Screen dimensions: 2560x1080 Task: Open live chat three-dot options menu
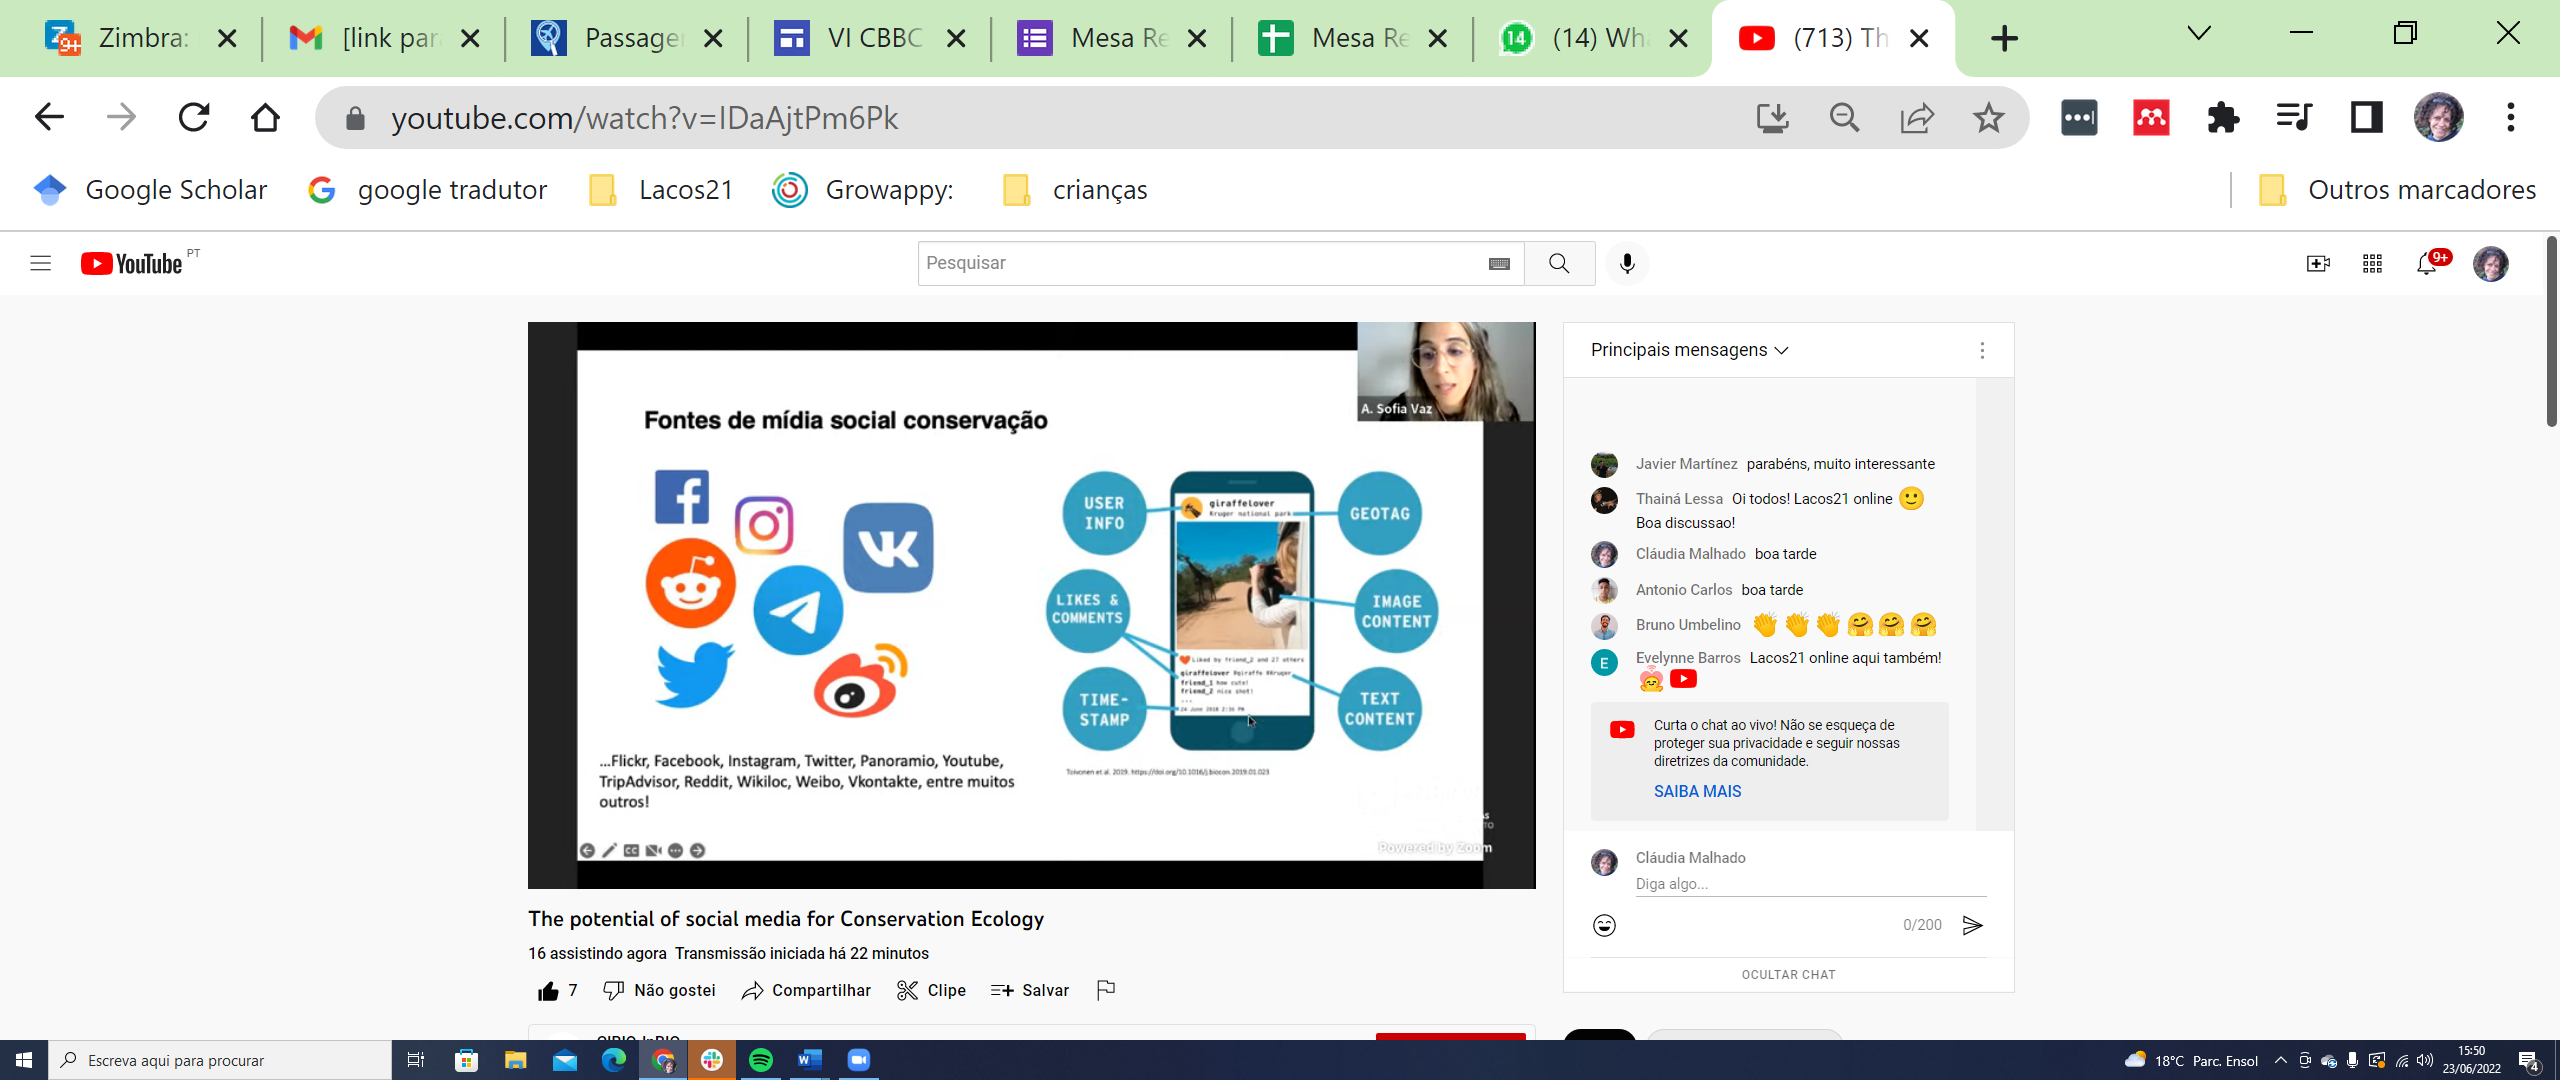1982,350
